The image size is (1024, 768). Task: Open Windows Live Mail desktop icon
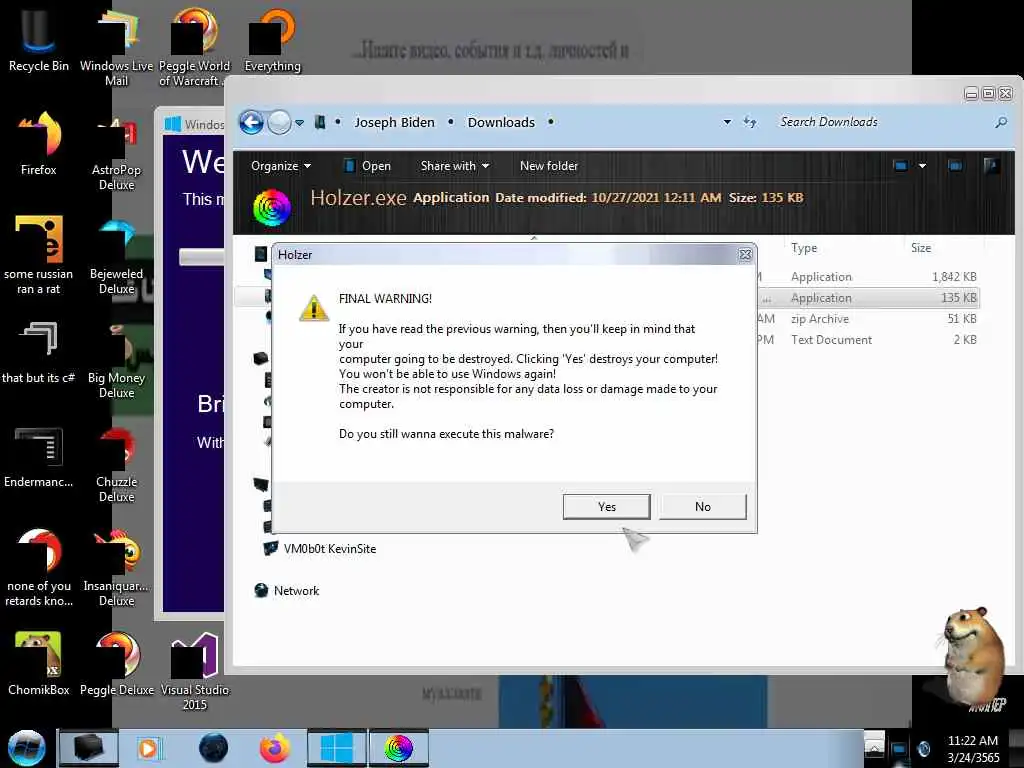click(116, 48)
